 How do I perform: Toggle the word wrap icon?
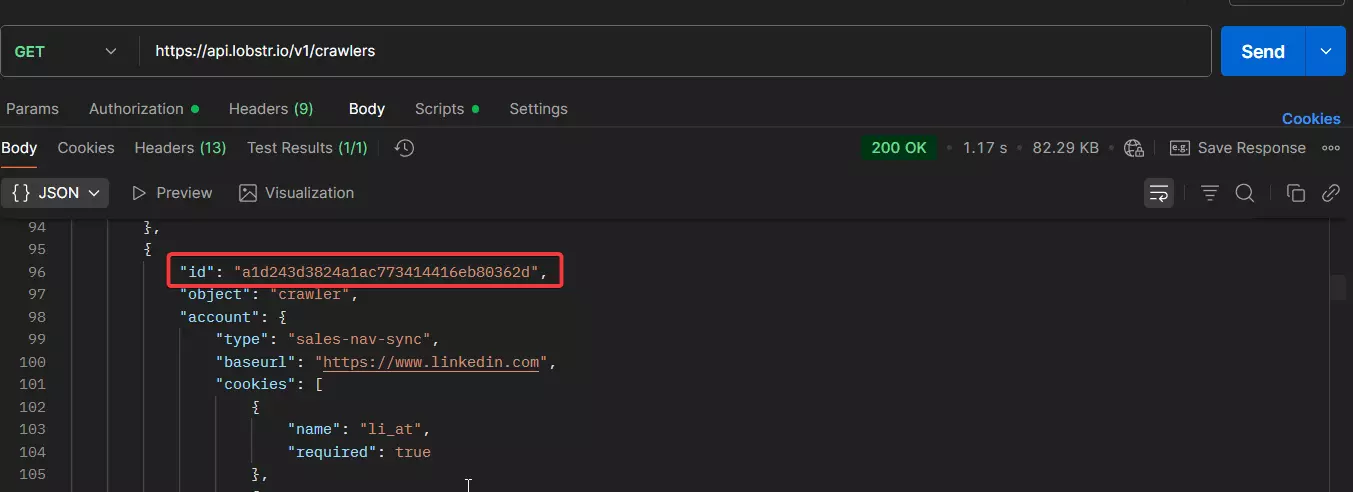click(1159, 193)
